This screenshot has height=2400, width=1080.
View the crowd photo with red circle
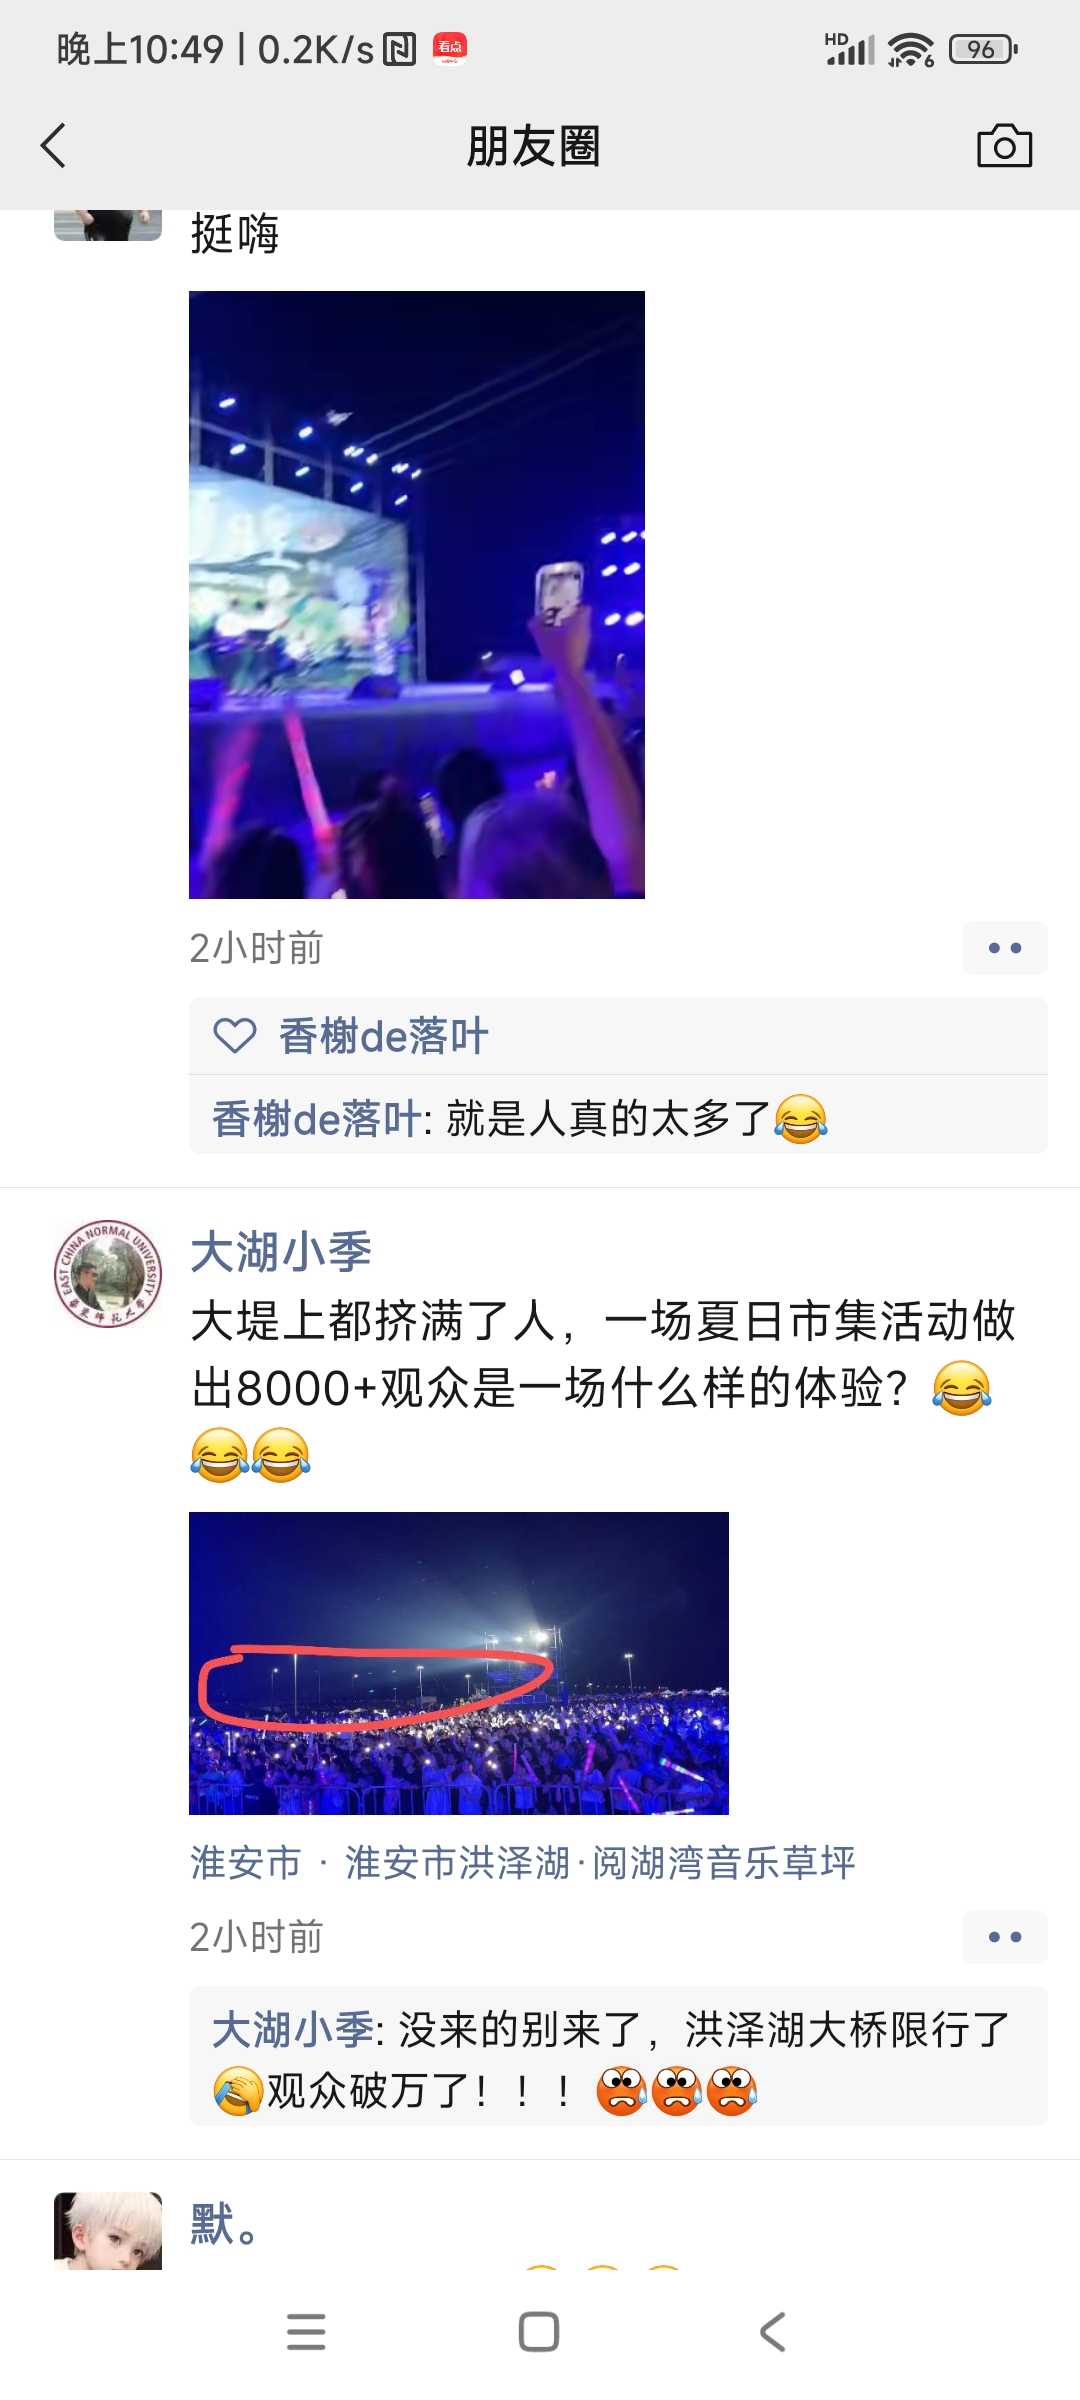click(459, 1663)
